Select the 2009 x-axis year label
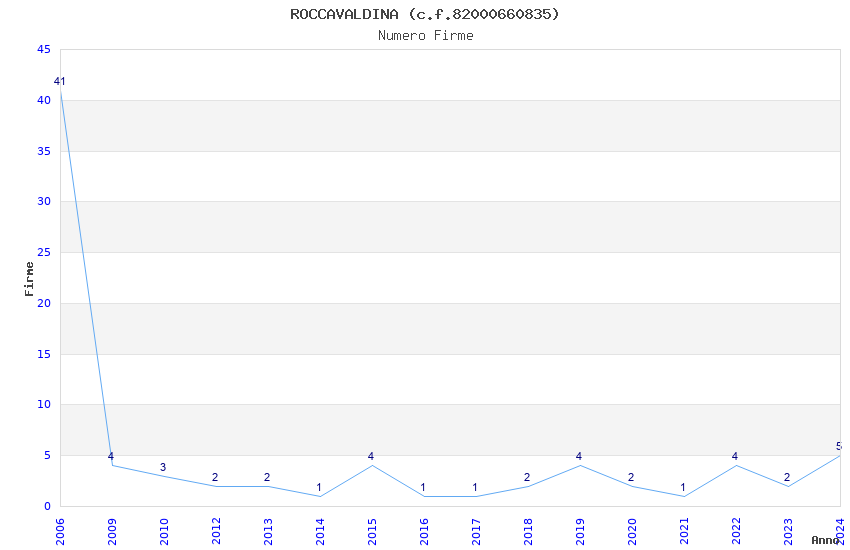 coord(112,531)
